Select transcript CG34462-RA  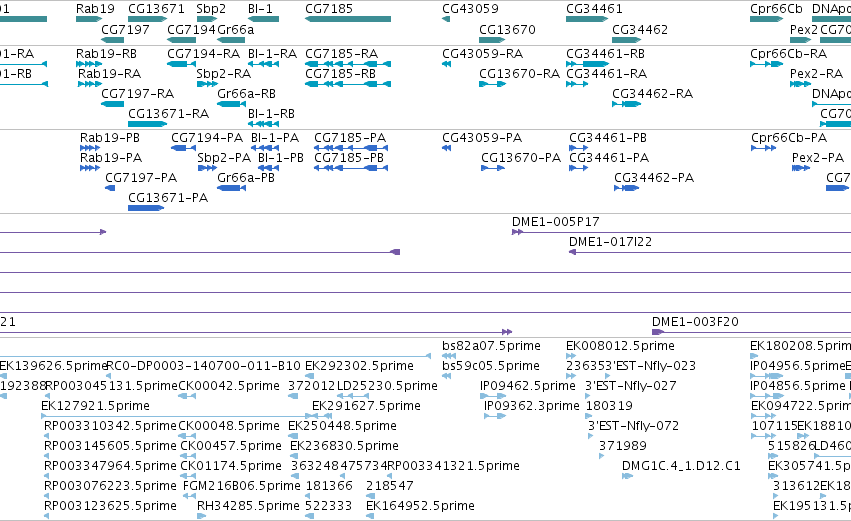tap(627, 104)
